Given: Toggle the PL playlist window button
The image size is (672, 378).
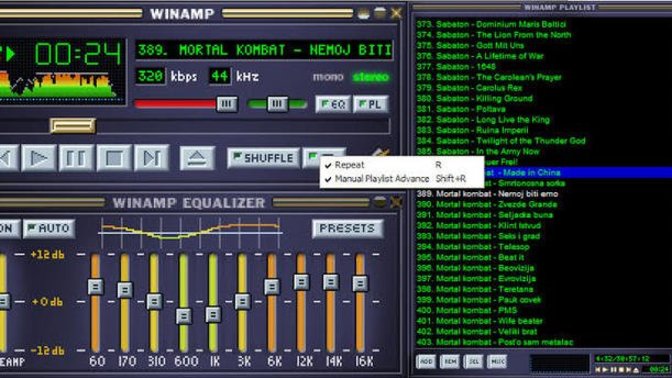Looking at the screenshot, I should [x=371, y=104].
